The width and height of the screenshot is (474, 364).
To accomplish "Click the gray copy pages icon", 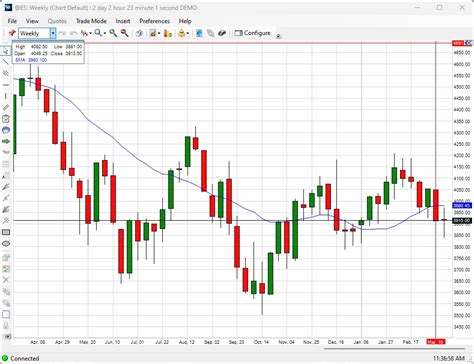I will (210, 33).
